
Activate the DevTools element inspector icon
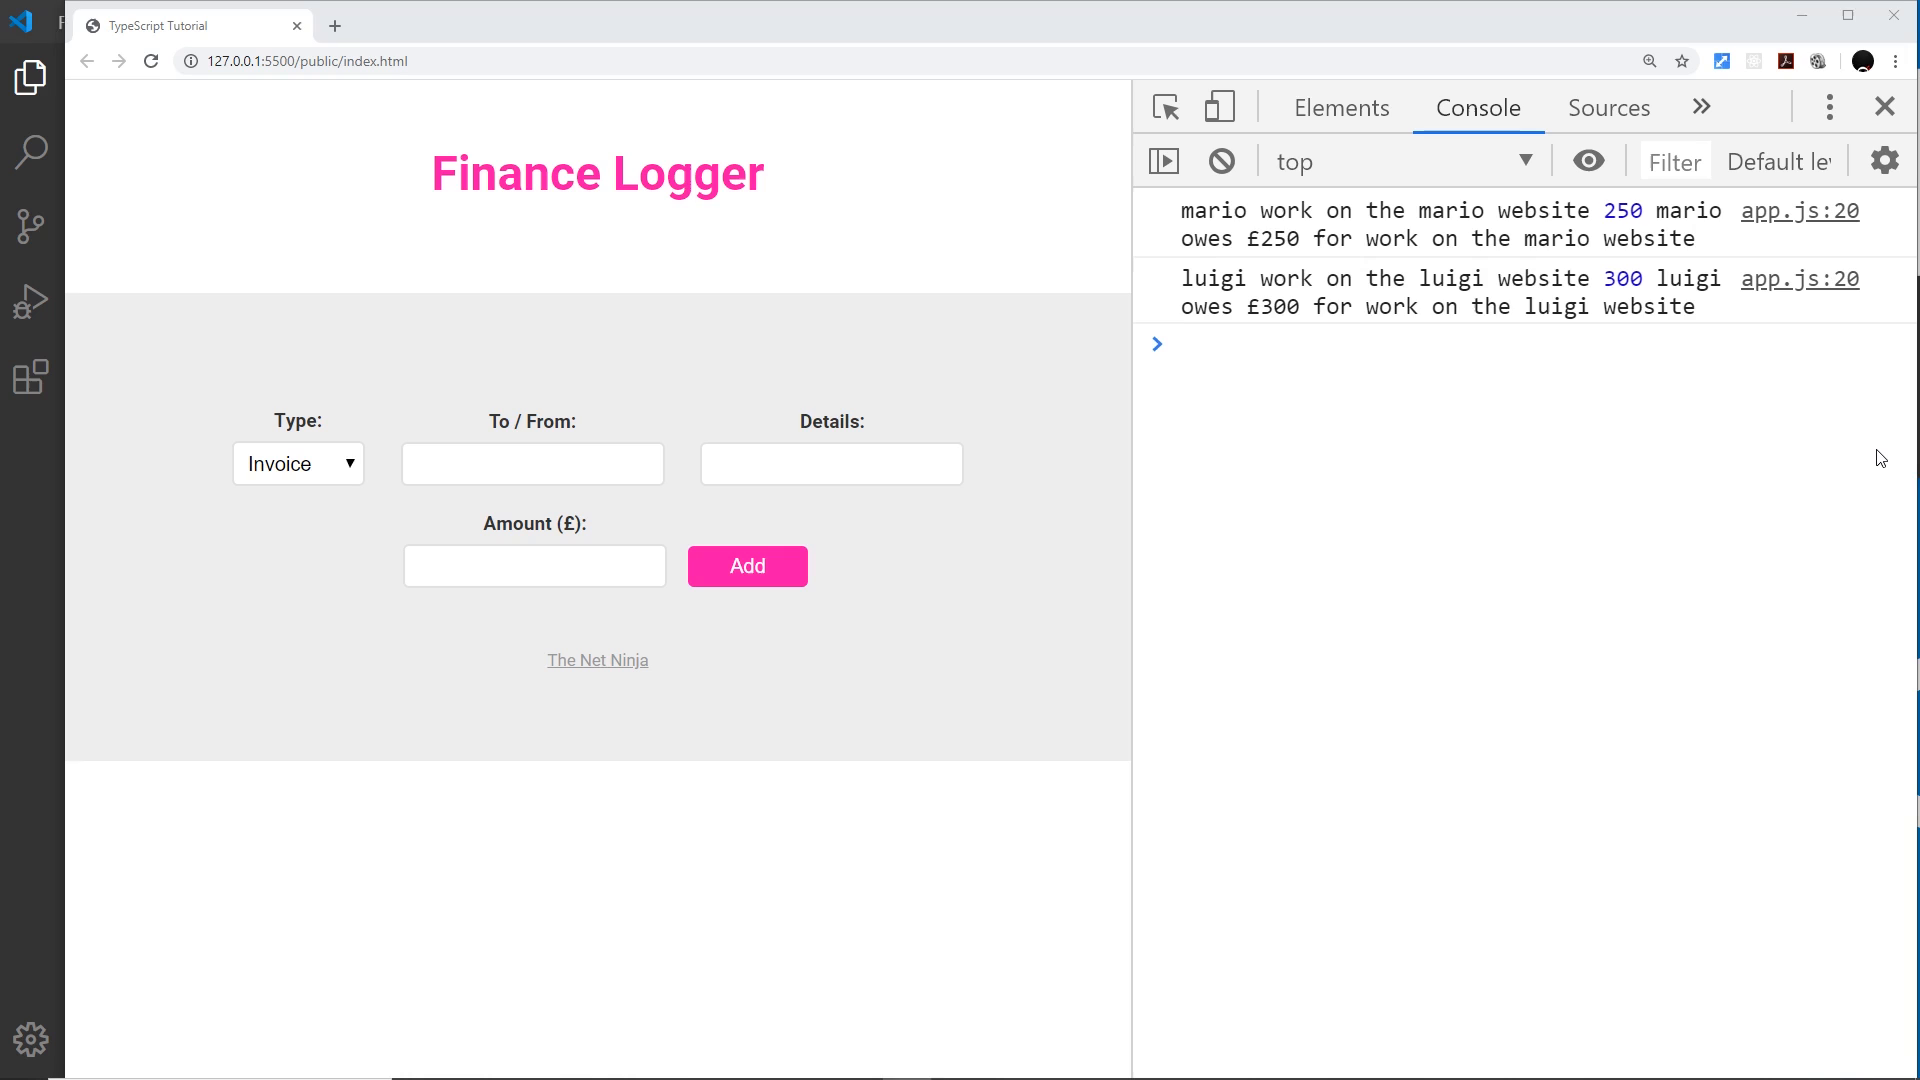1166,107
